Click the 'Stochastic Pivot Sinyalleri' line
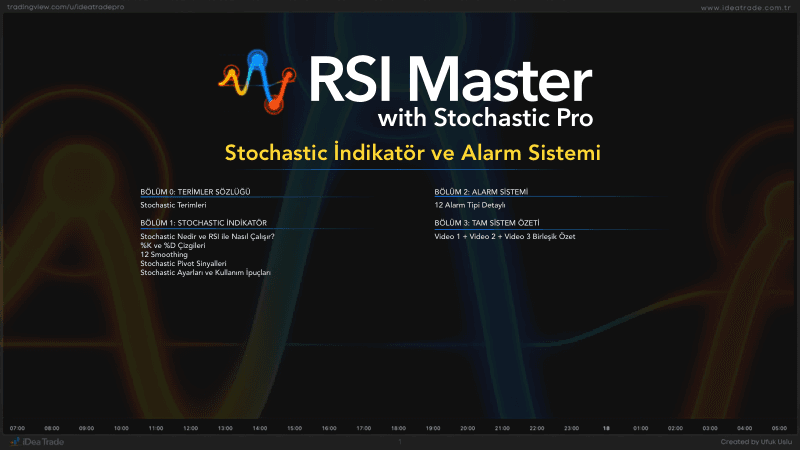 tap(183, 263)
